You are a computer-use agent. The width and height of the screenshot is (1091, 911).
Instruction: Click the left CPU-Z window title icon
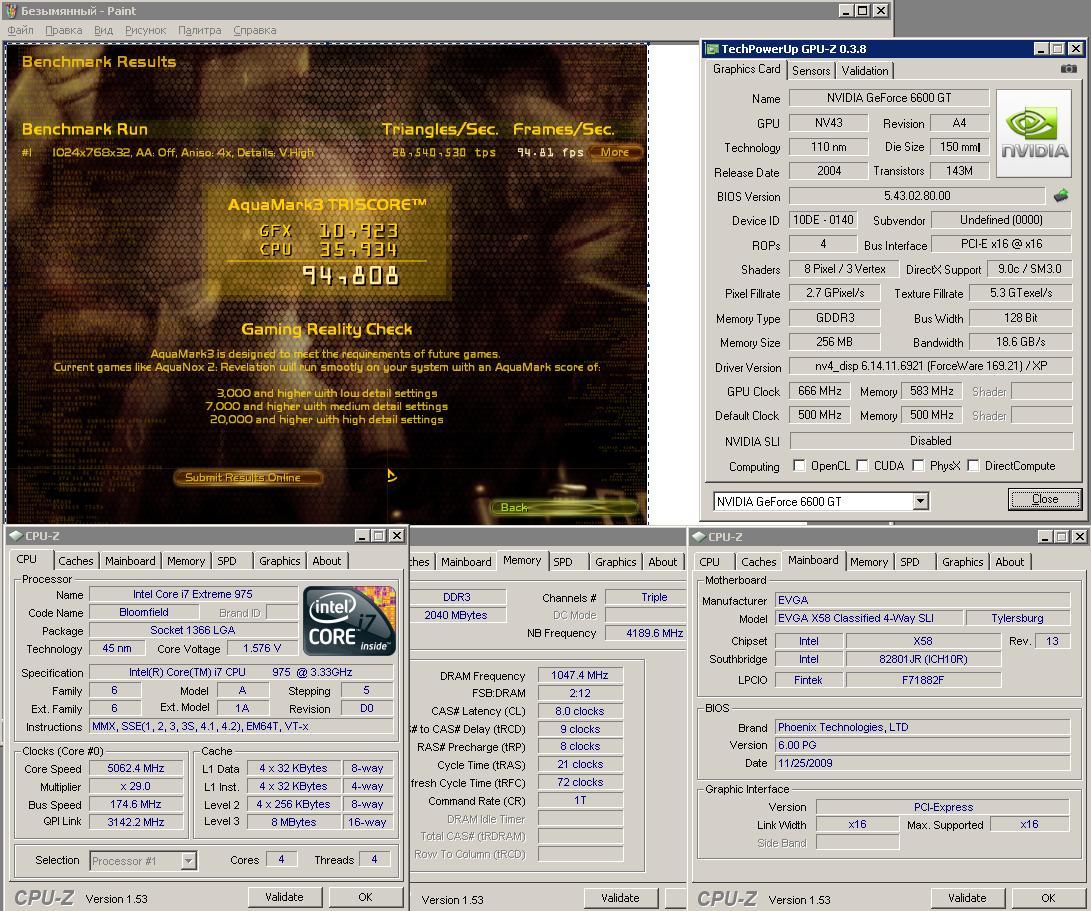15,535
